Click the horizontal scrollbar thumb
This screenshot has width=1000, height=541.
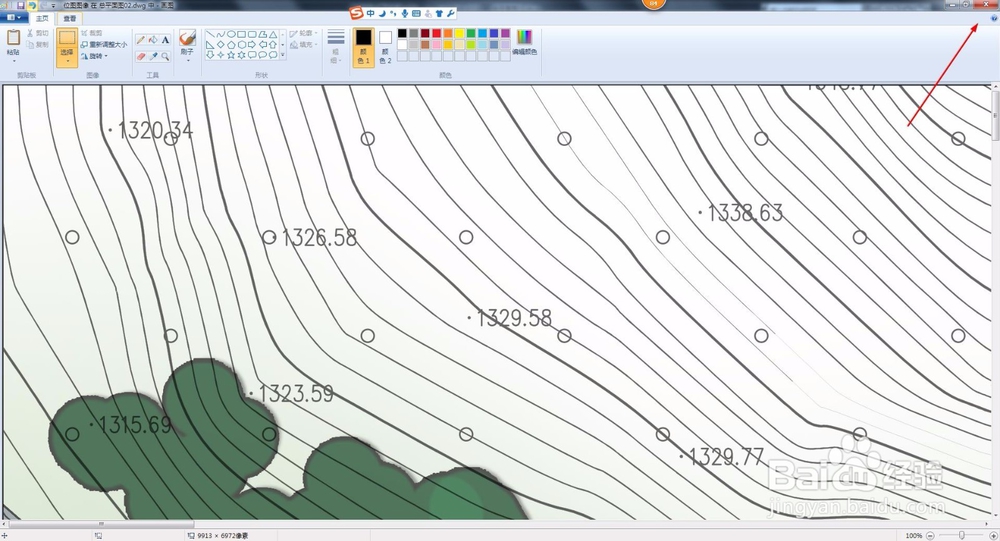point(101,524)
